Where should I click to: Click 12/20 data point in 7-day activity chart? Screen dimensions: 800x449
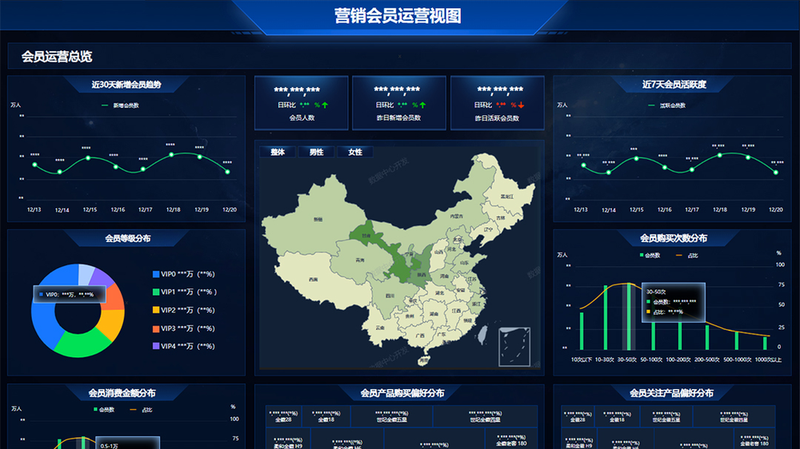click(x=776, y=172)
